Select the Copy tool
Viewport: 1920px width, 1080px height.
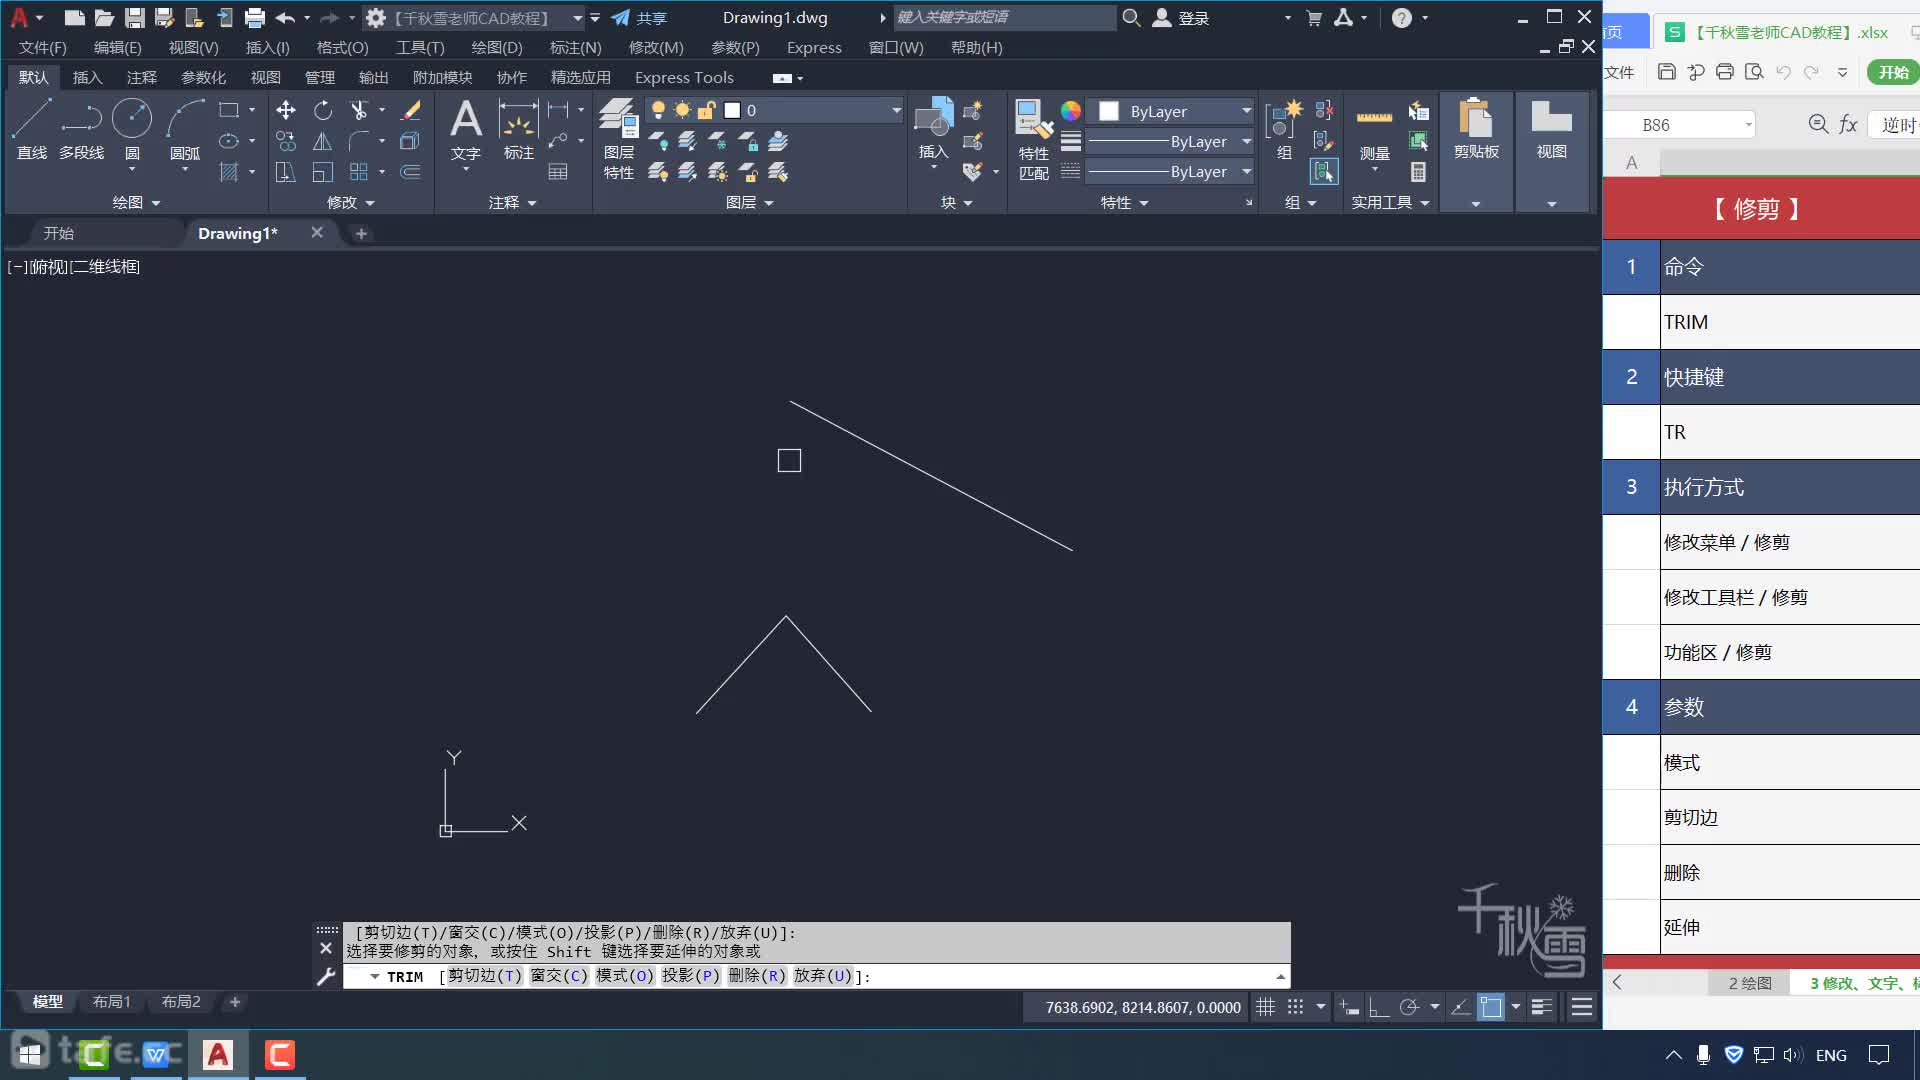coord(286,141)
